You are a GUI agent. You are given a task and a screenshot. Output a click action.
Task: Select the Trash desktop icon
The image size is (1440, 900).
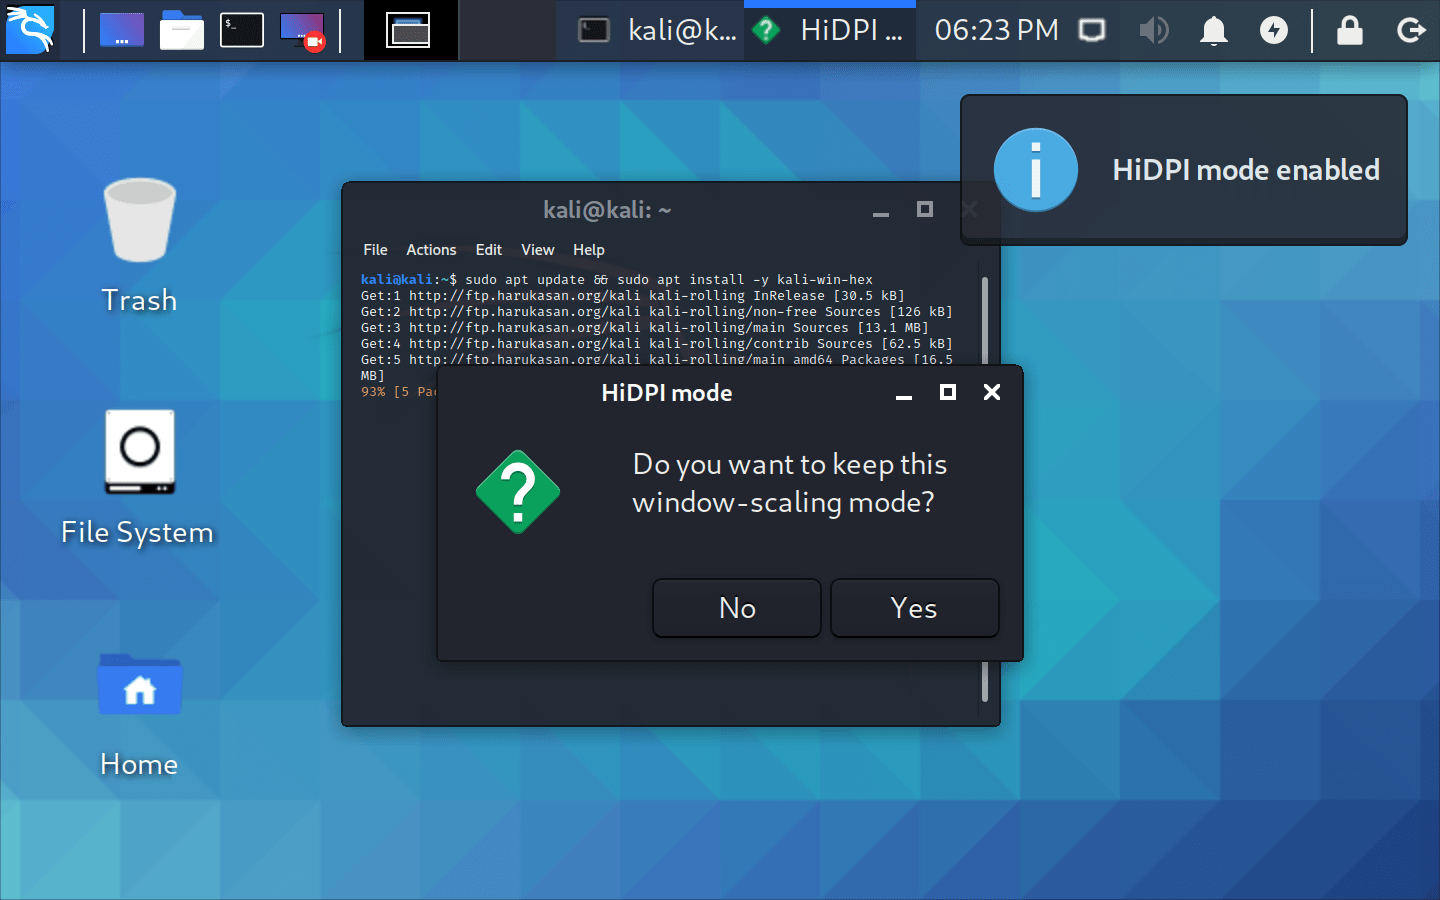click(139, 246)
